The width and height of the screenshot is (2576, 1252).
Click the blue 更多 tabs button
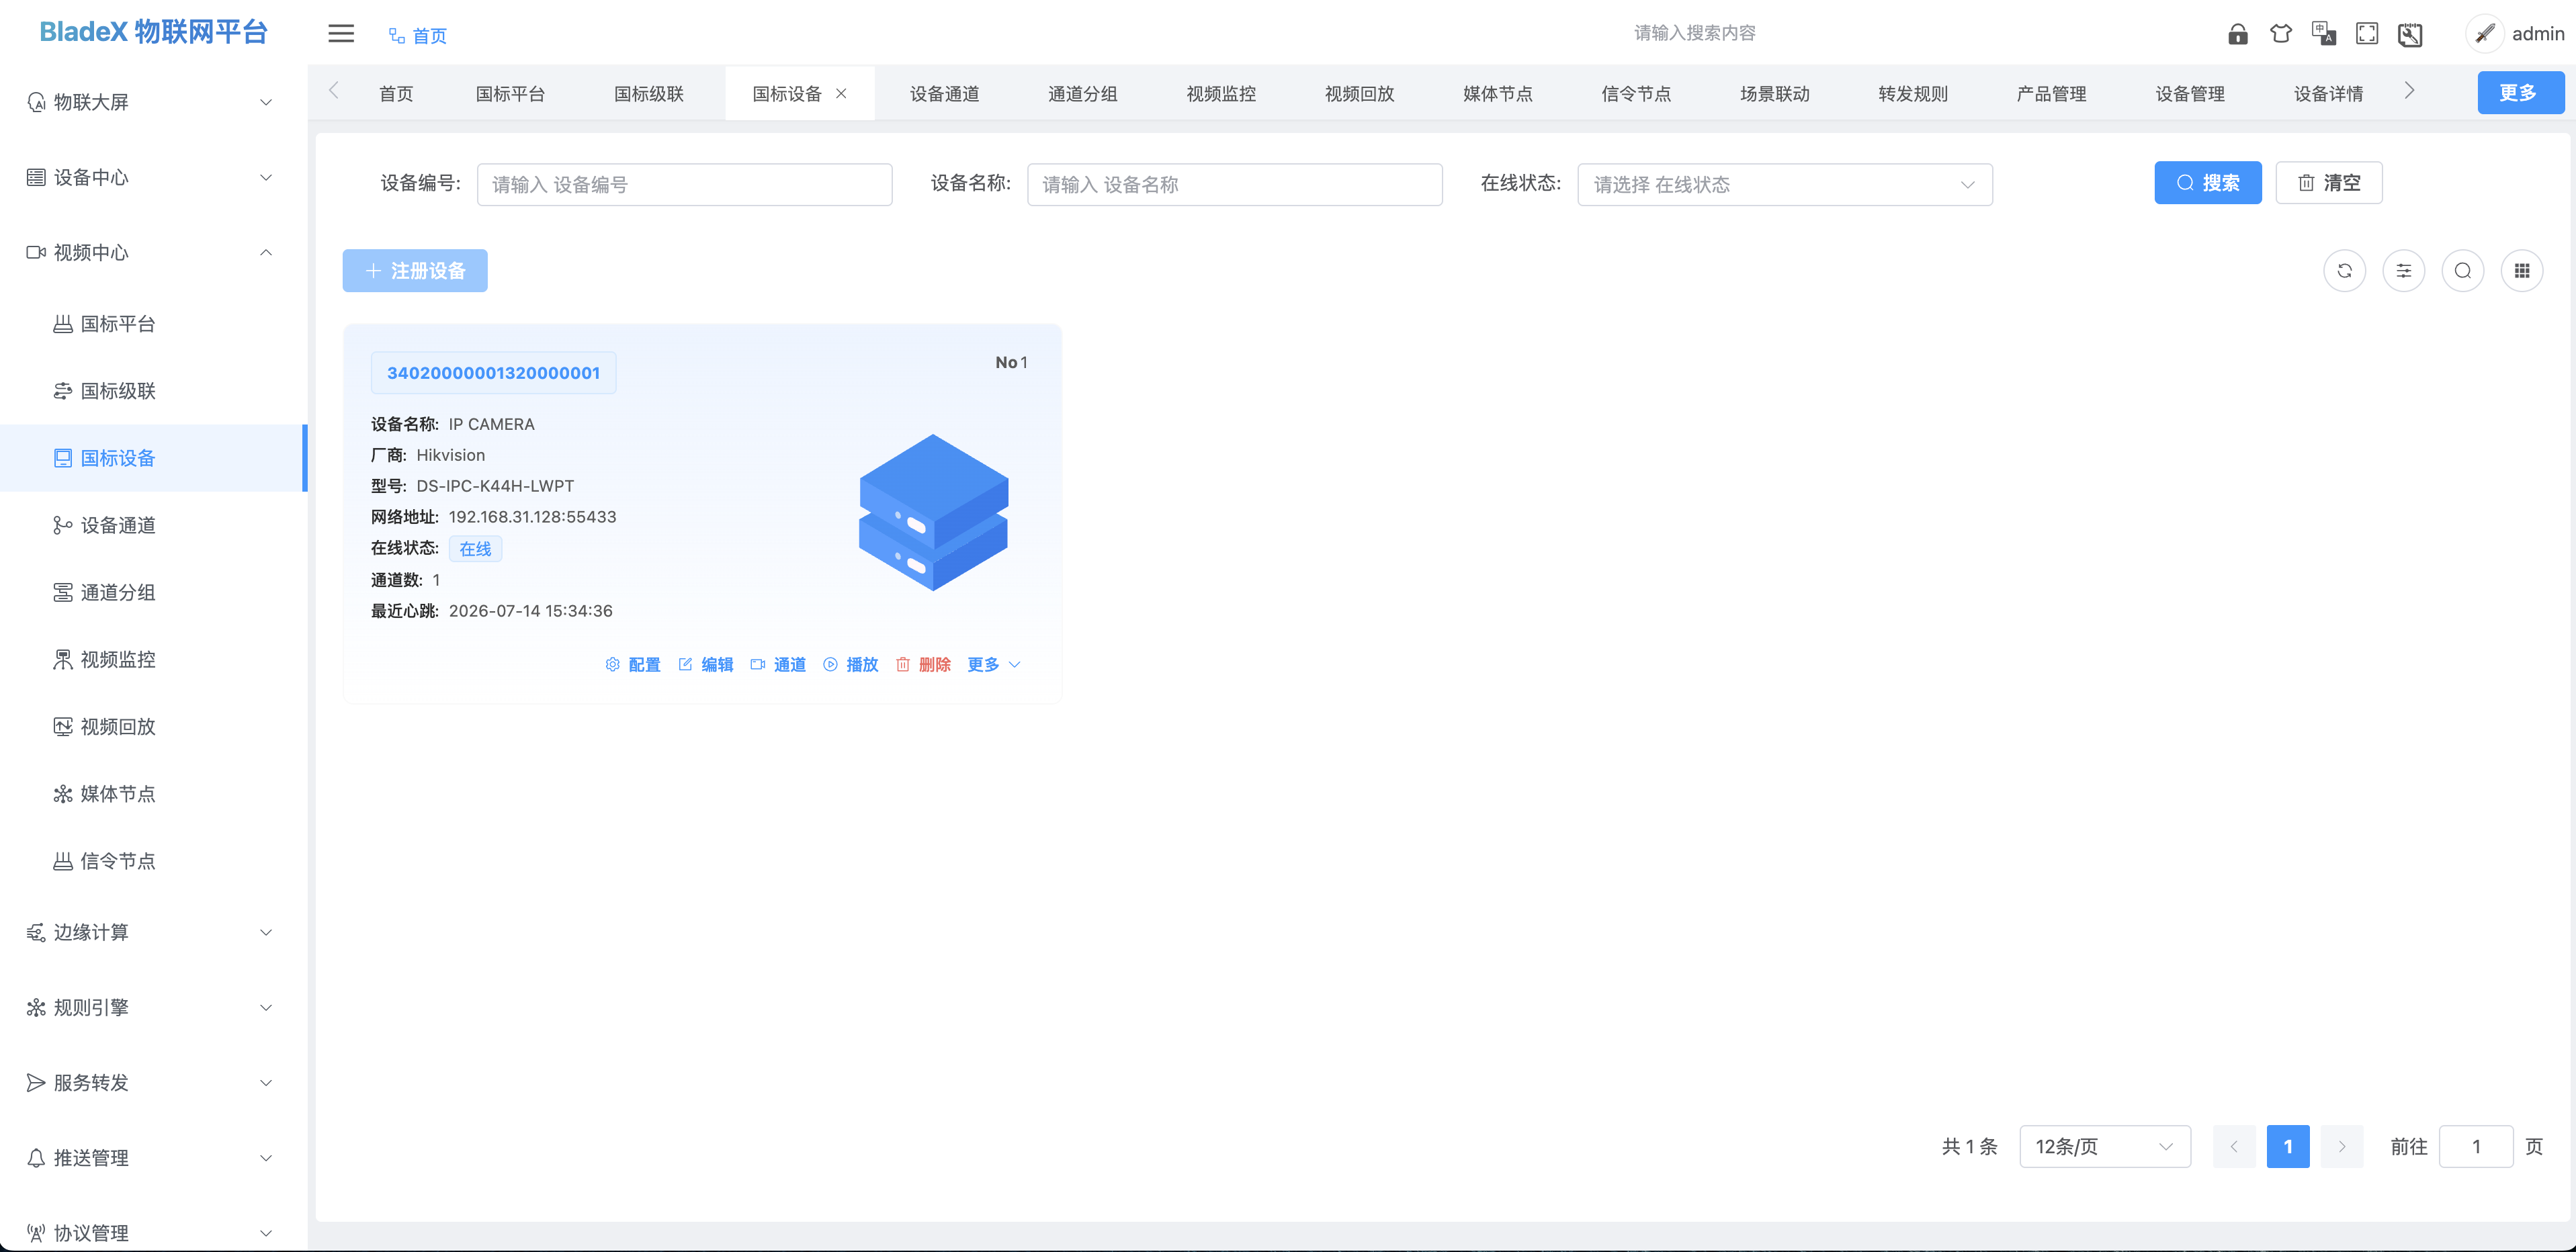tap(2520, 93)
